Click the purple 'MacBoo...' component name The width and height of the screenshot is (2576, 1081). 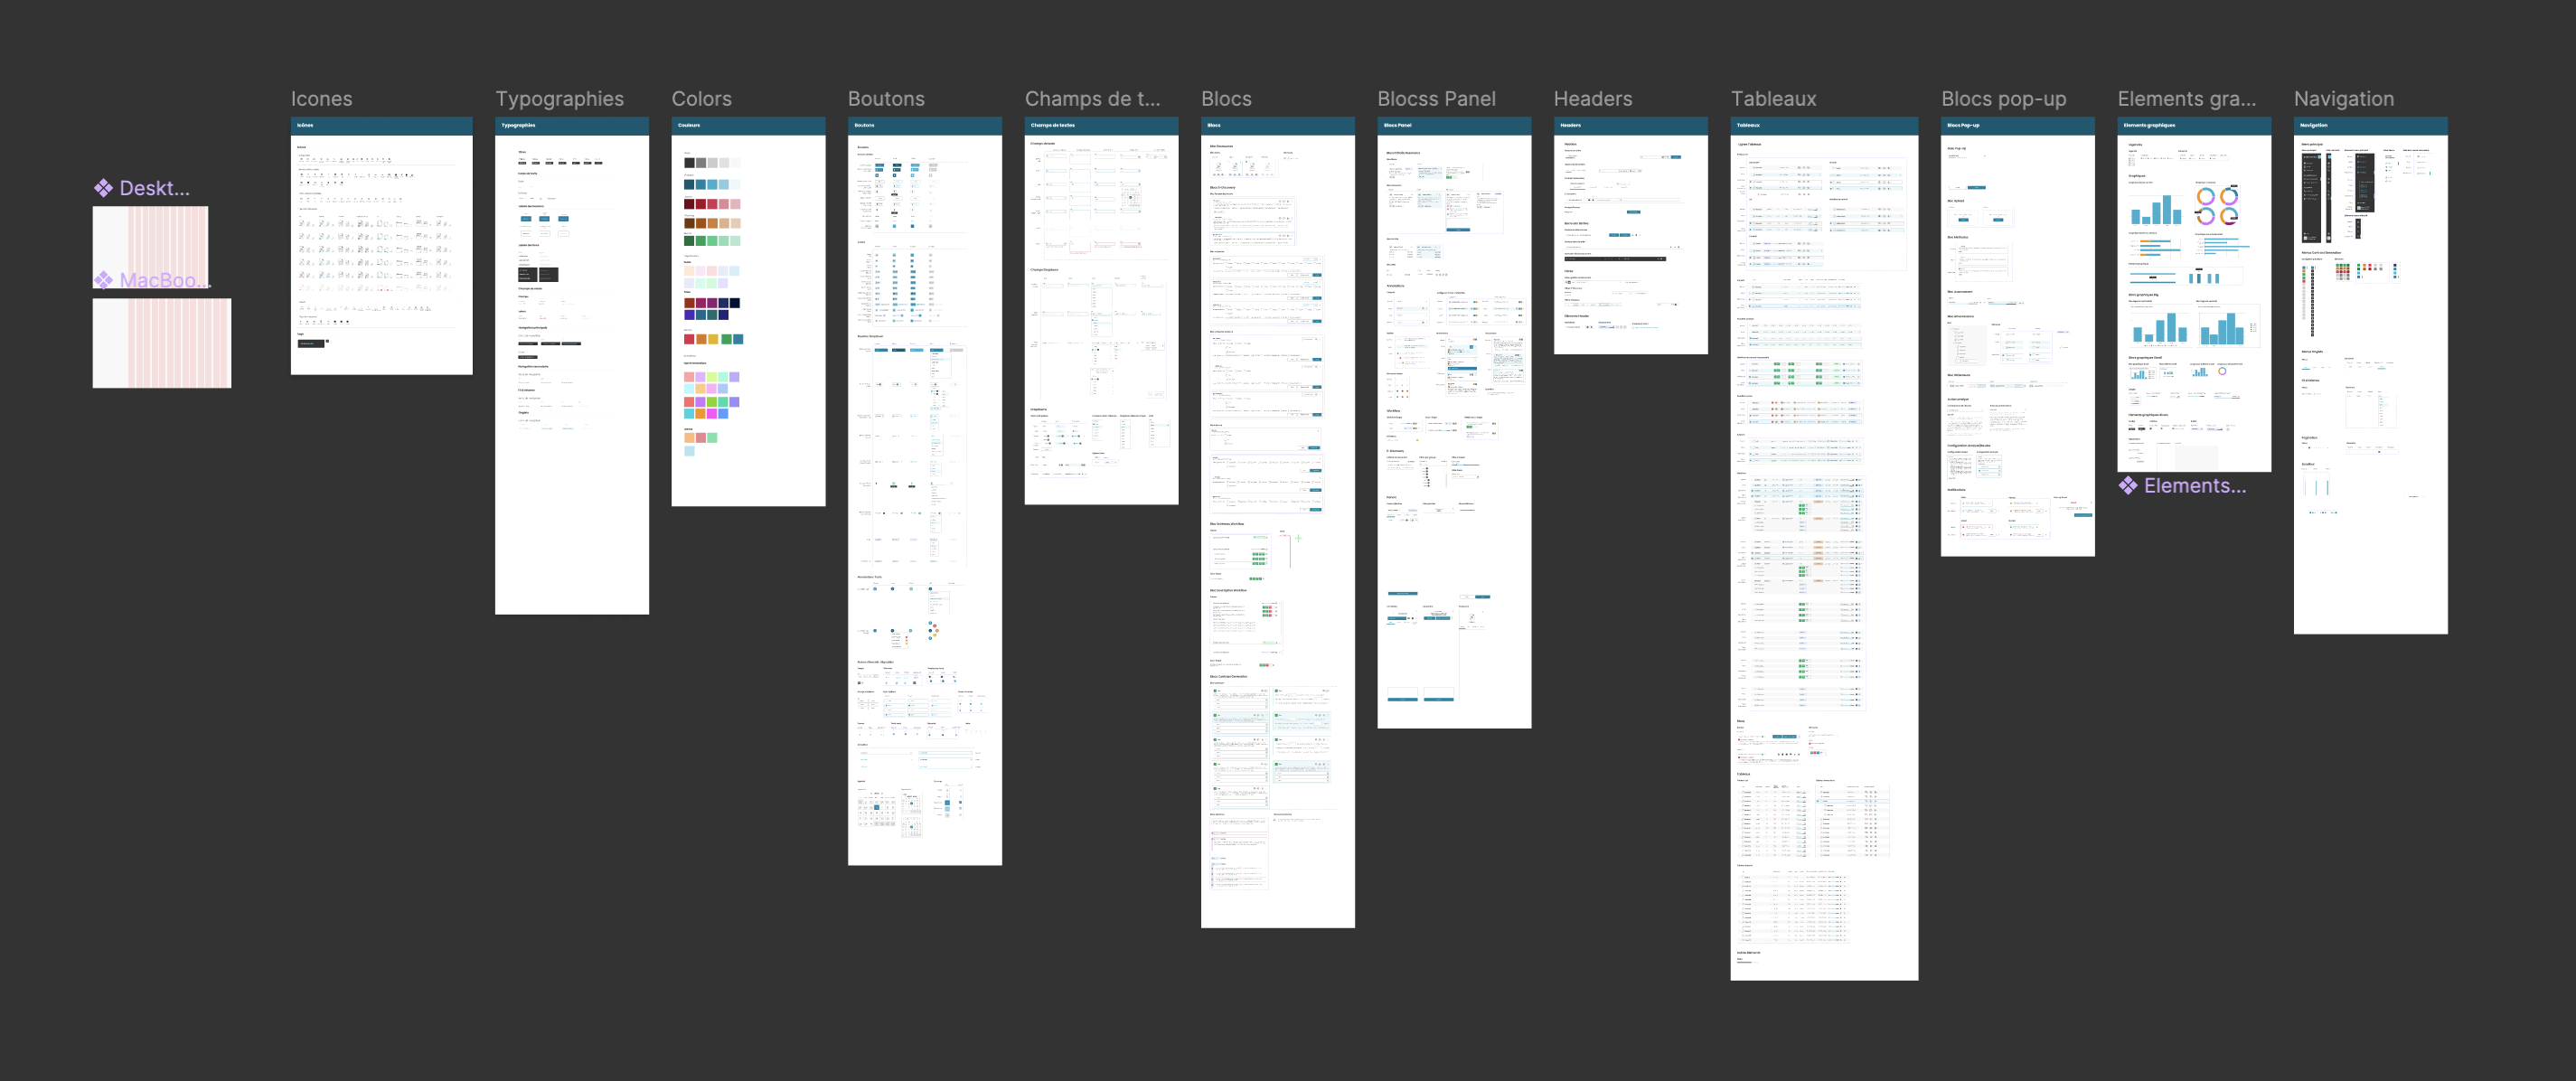coord(165,280)
